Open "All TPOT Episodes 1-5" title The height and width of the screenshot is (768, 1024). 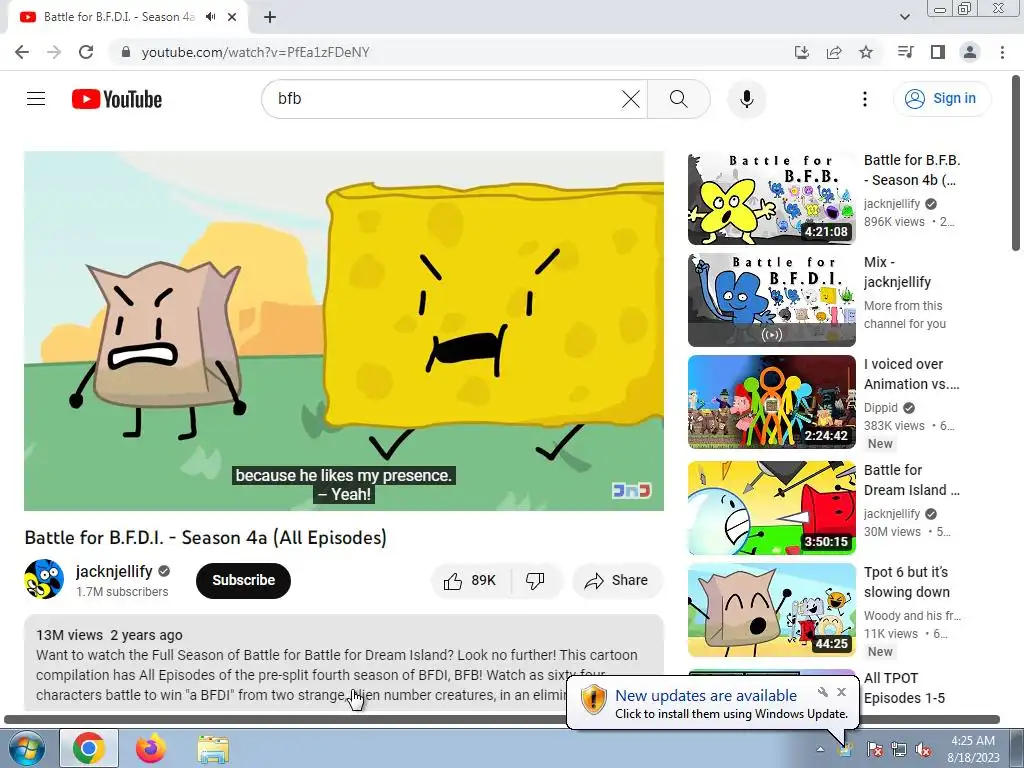click(x=904, y=688)
